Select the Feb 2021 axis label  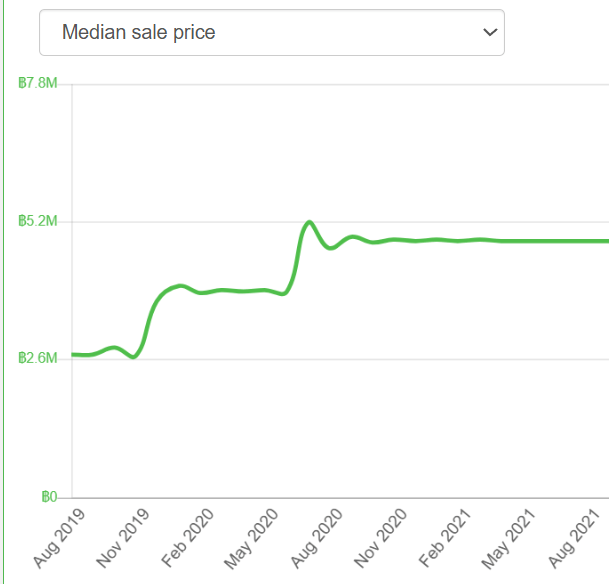pos(445,538)
